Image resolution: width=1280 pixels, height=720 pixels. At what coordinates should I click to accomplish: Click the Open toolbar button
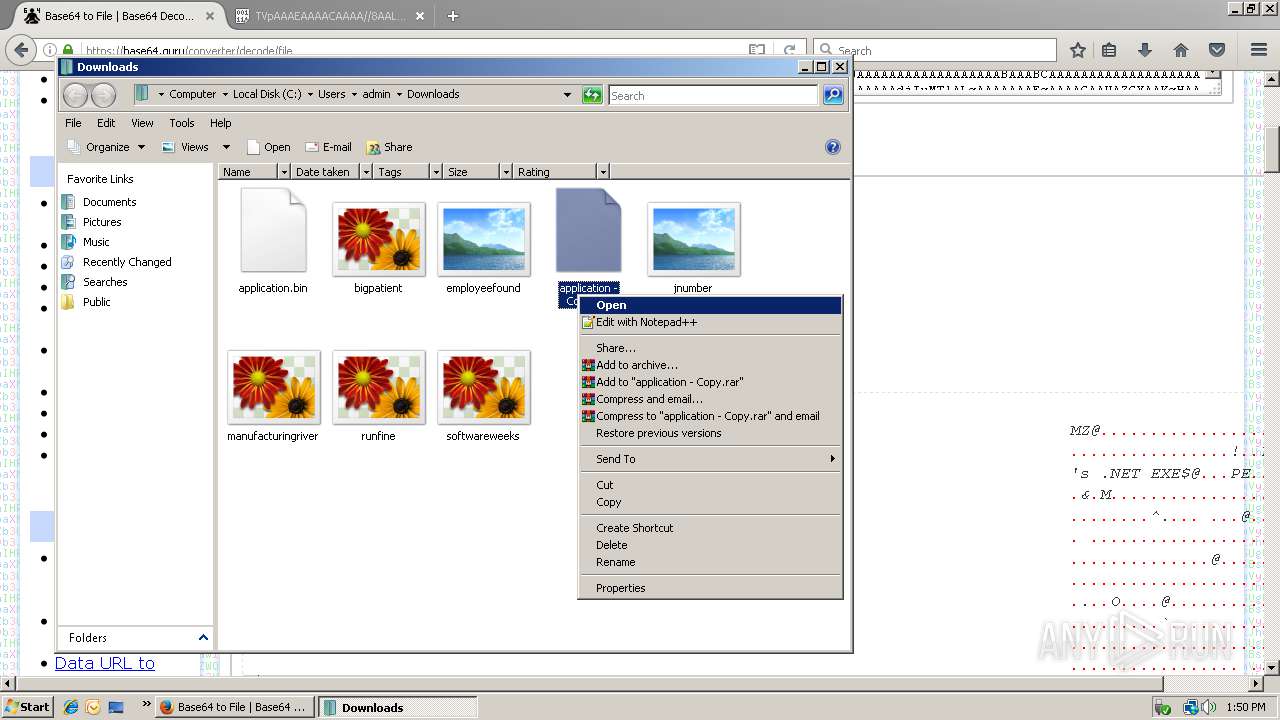(268, 147)
